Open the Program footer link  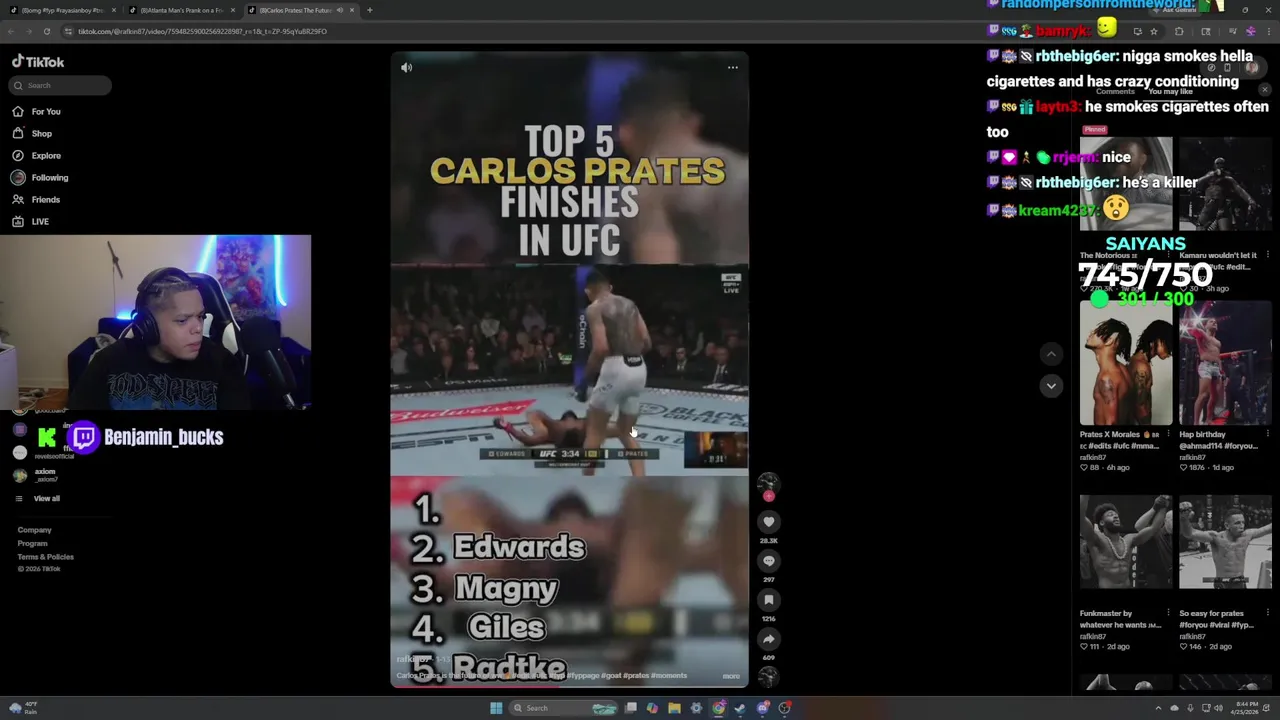click(x=32, y=543)
